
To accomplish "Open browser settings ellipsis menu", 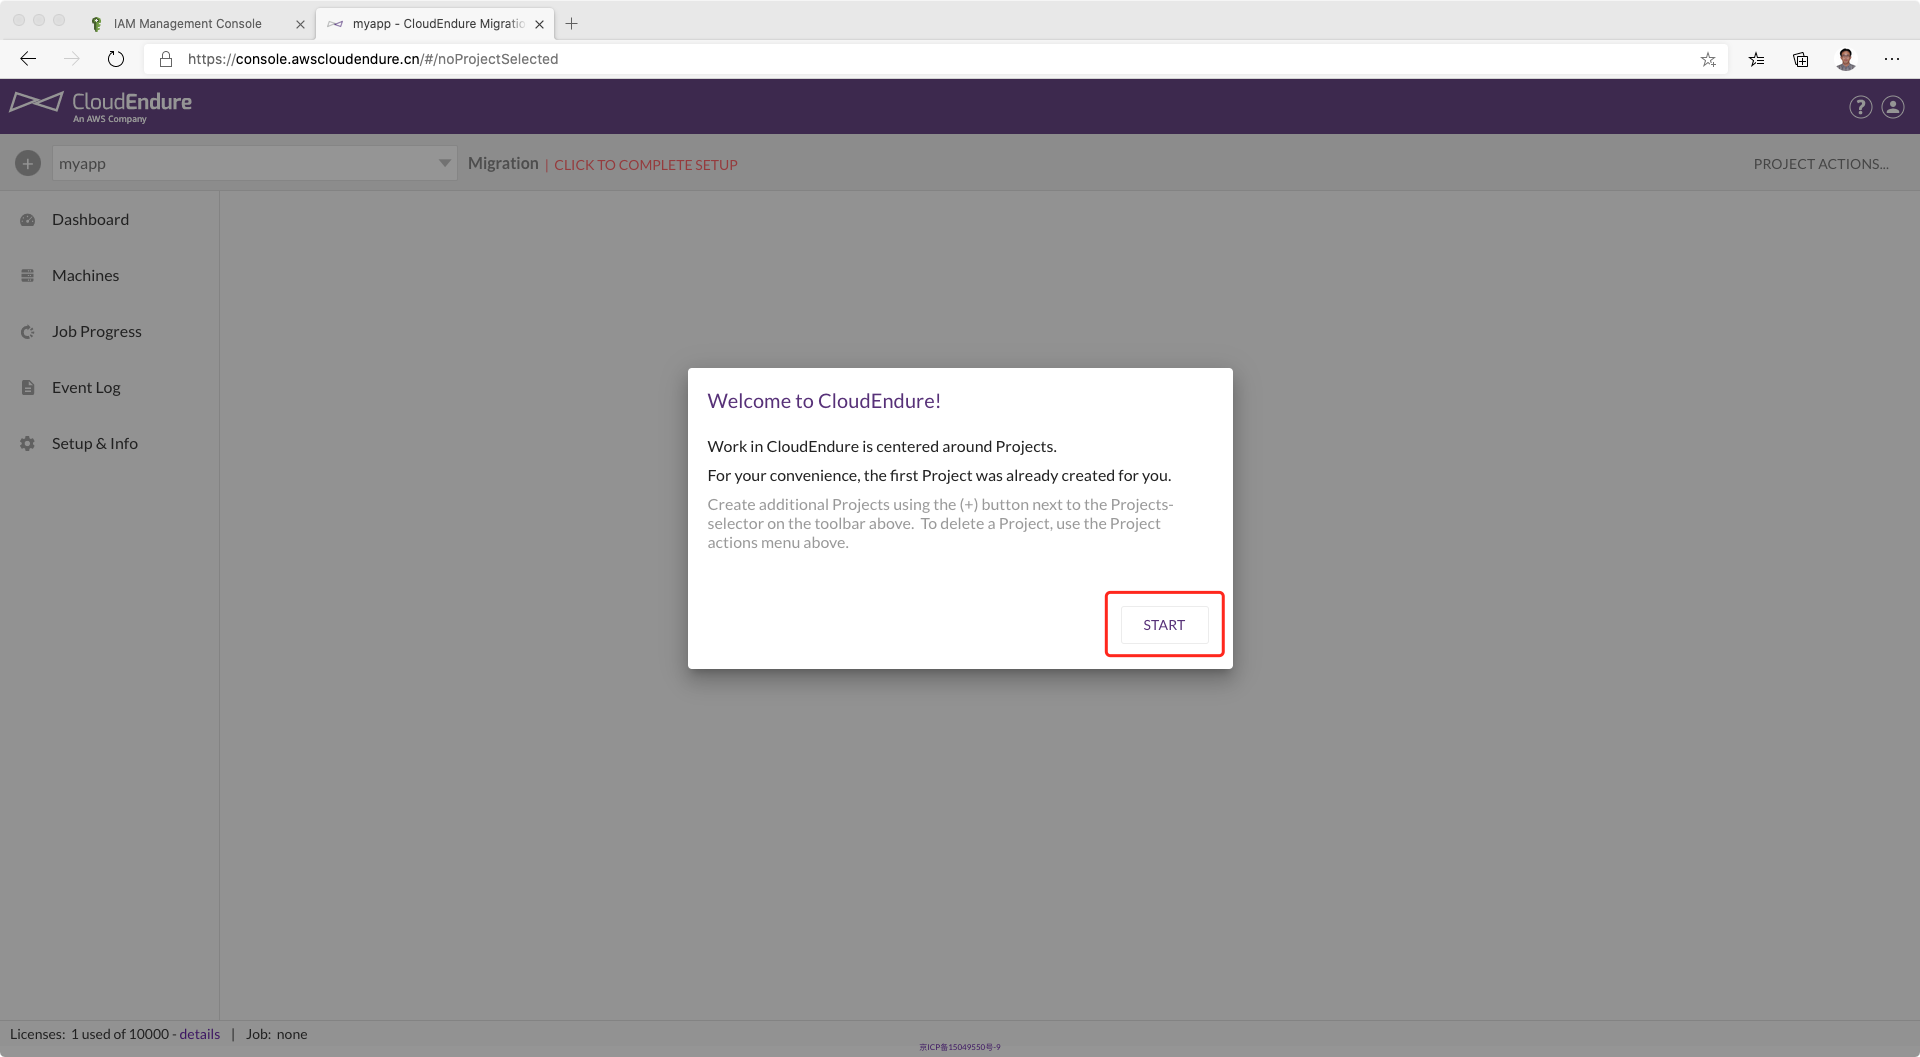I will pyautogui.click(x=1892, y=59).
